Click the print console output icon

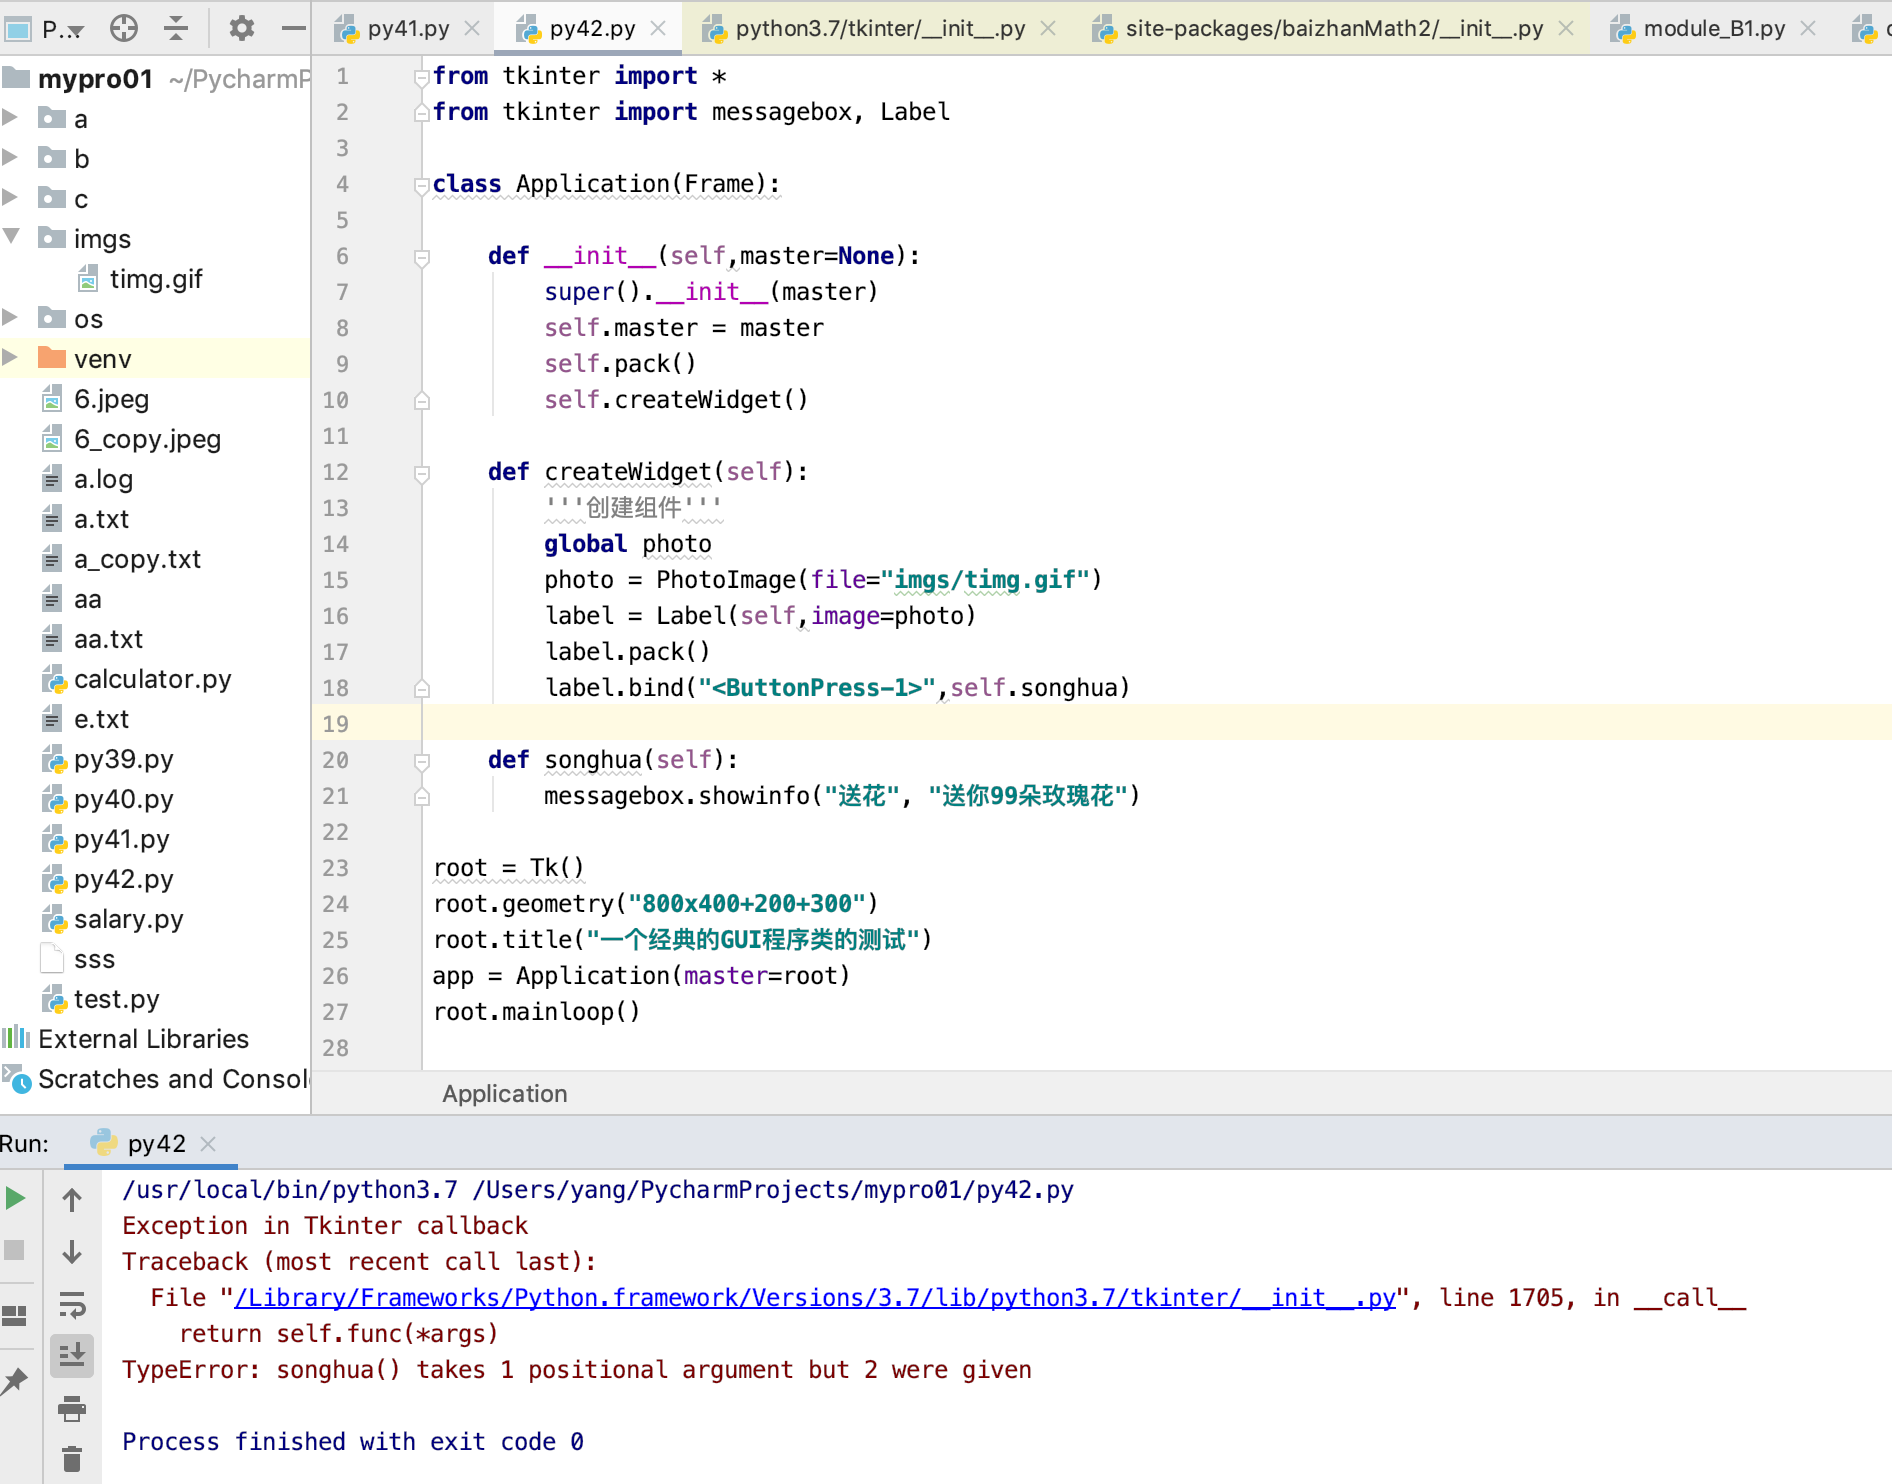[x=72, y=1409]
